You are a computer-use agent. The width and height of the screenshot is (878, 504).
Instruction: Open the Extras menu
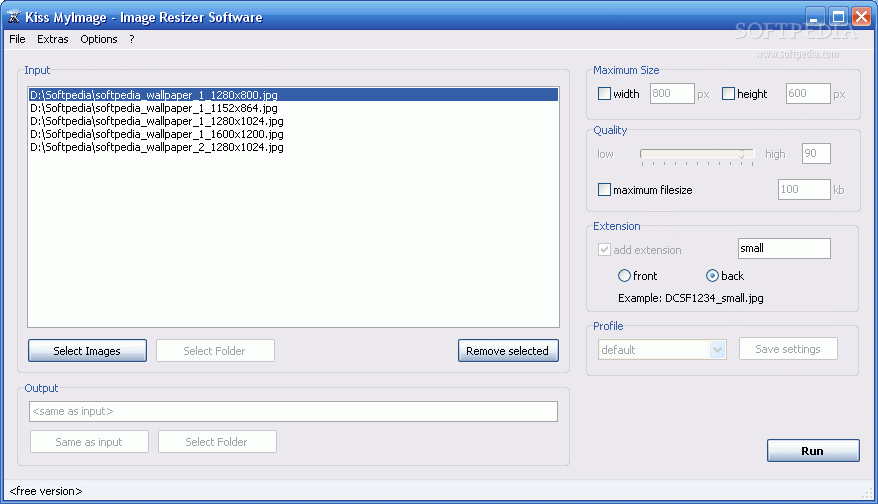[x=53, y=39]
